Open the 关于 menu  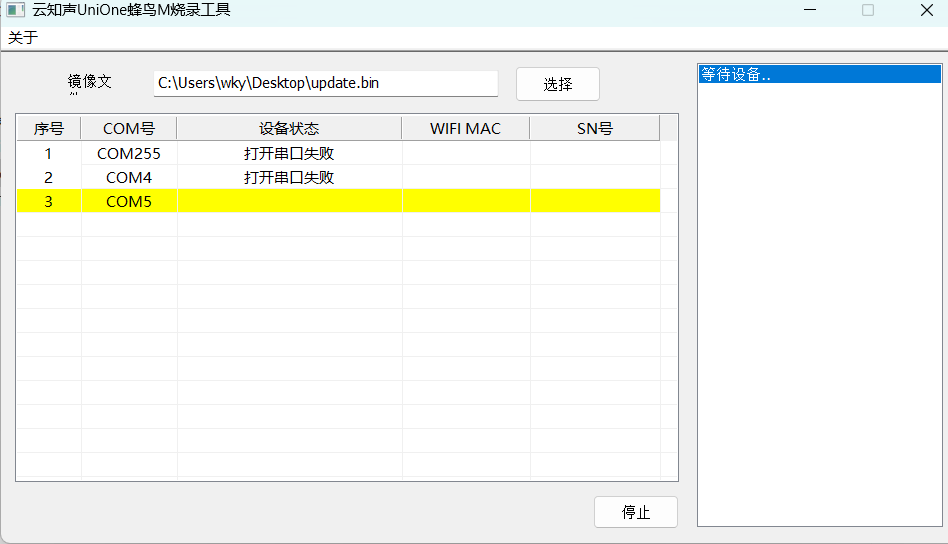[x=23, y=37]
